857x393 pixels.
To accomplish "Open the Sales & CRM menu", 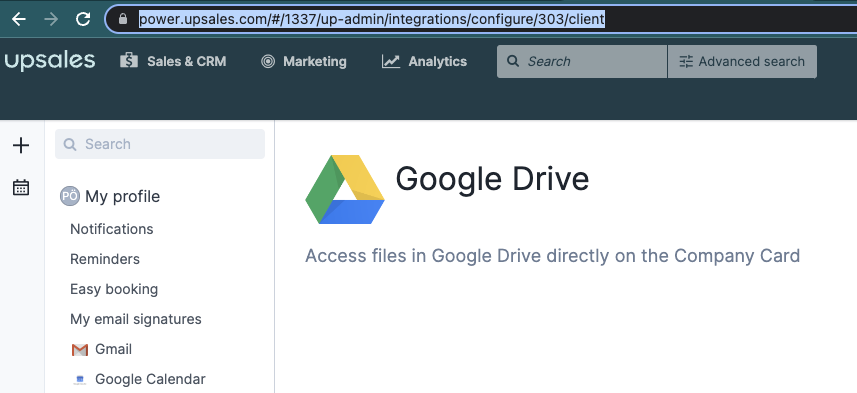I will click(x=173, y=61).
